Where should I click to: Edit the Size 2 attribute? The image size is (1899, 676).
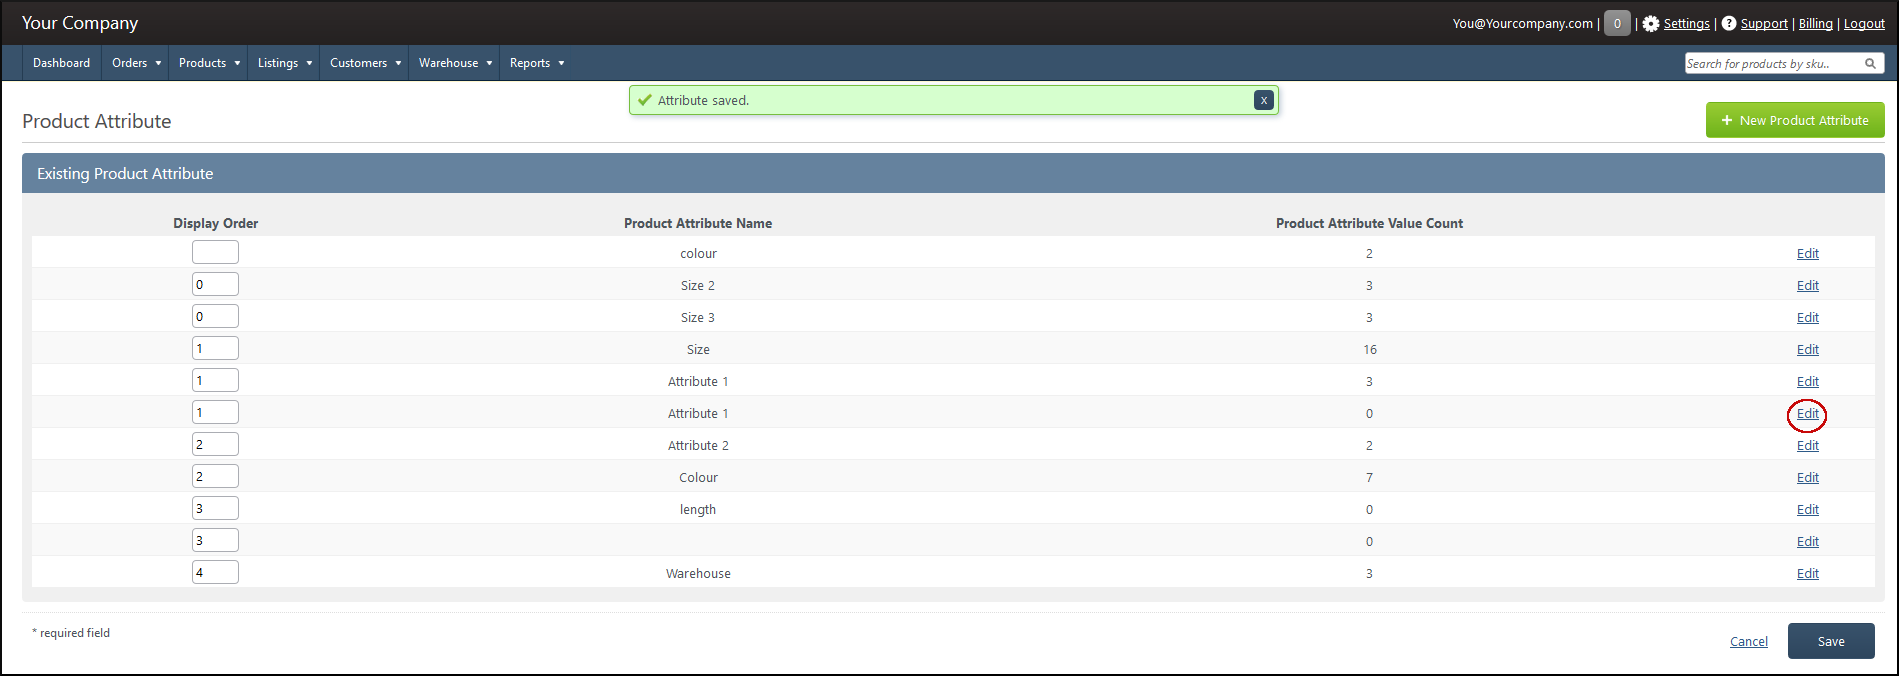point(1807,285)
